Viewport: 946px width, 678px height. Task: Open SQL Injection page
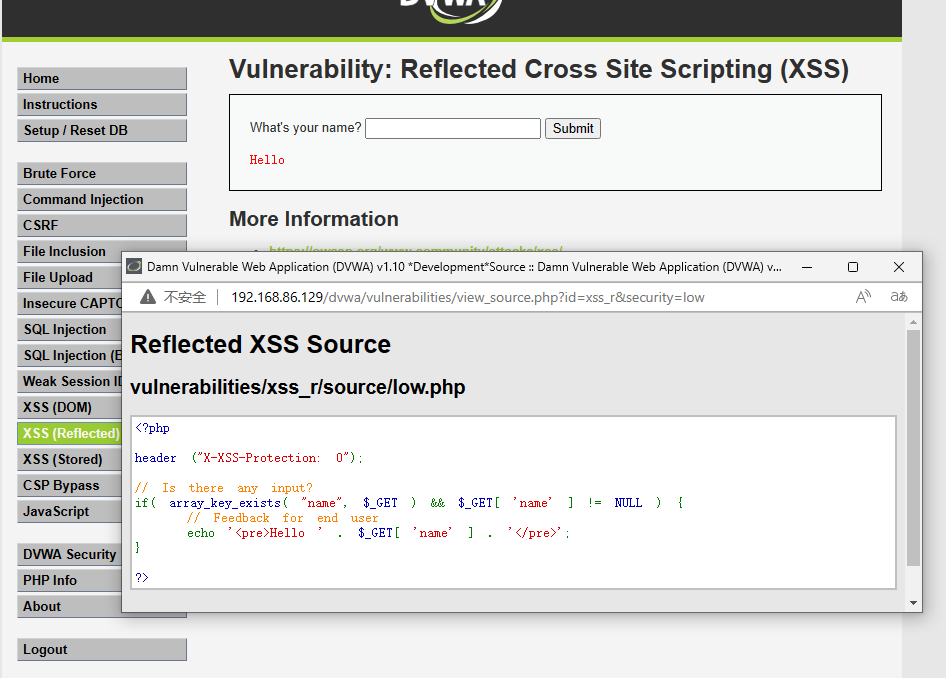coord(70,329)
